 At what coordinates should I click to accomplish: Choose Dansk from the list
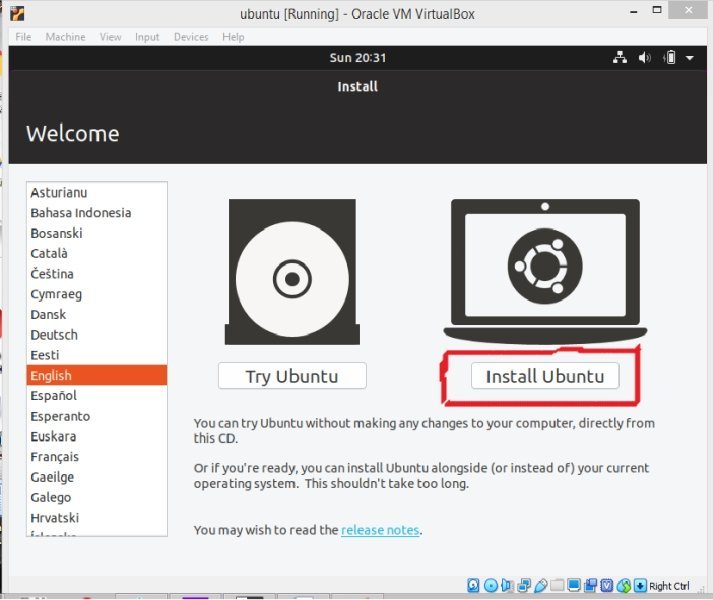click(x=97, y=314)
